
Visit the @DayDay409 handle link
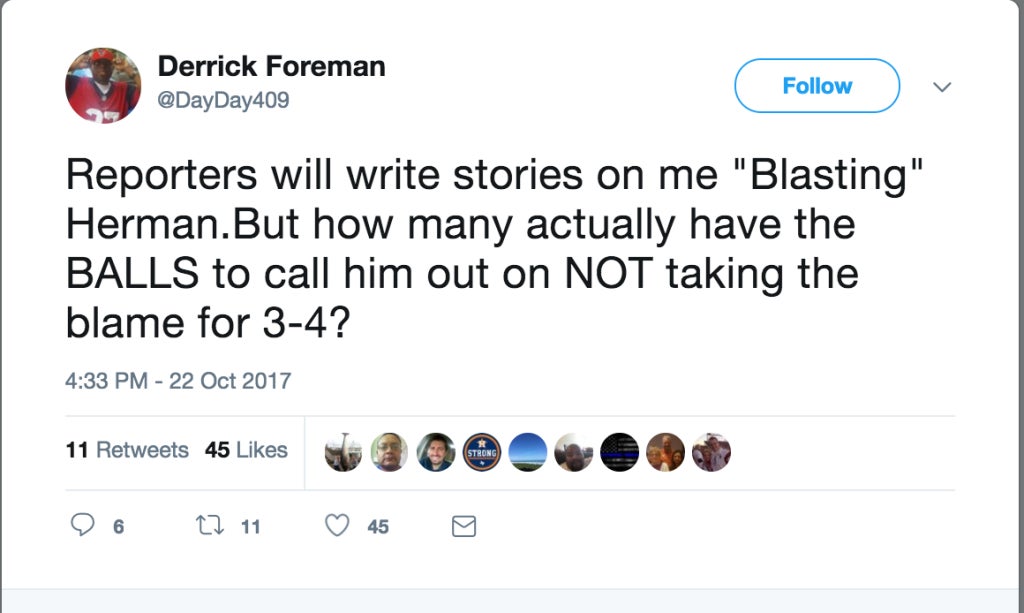coord(223,100)
